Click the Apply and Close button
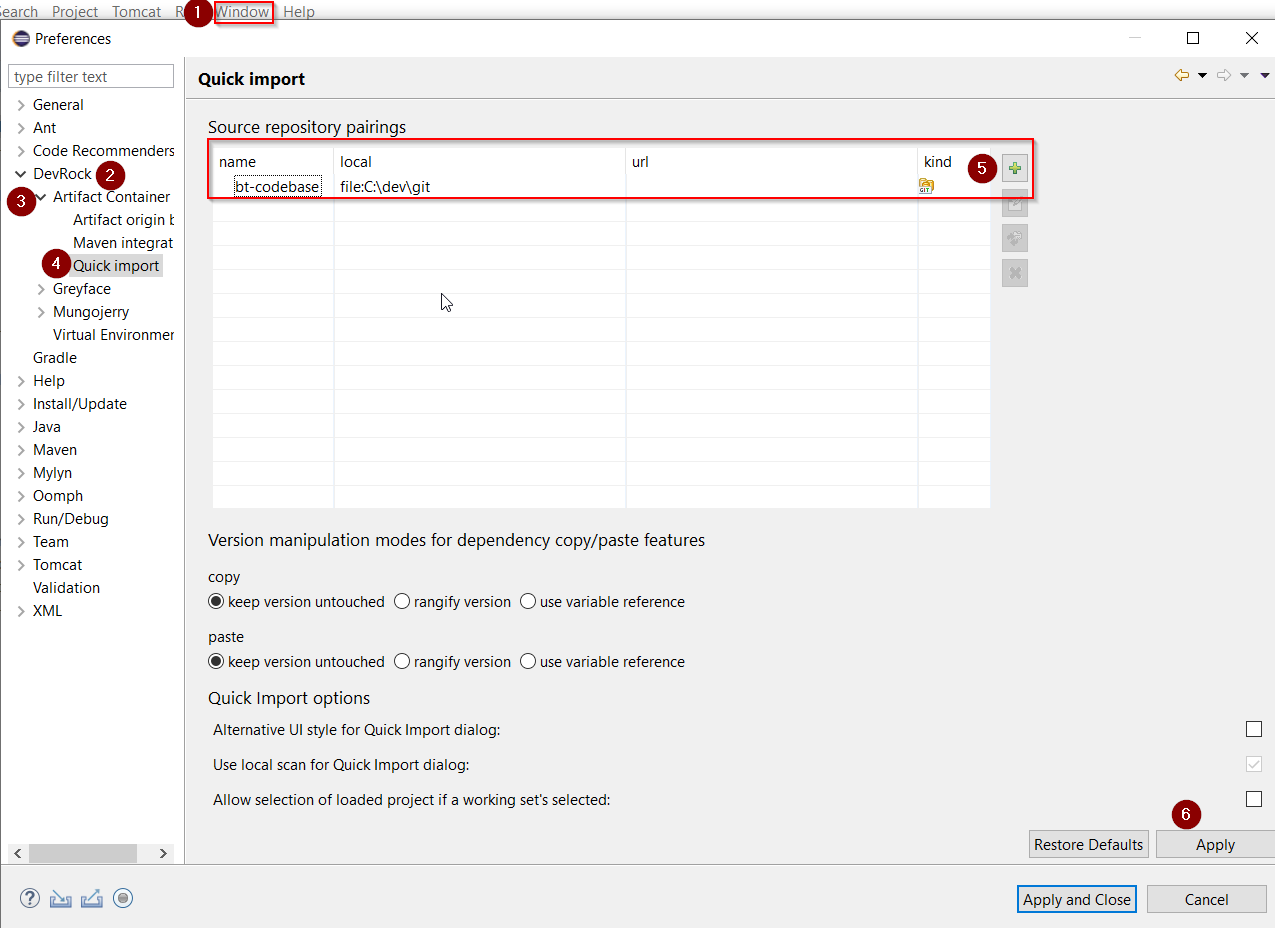 1076,899
